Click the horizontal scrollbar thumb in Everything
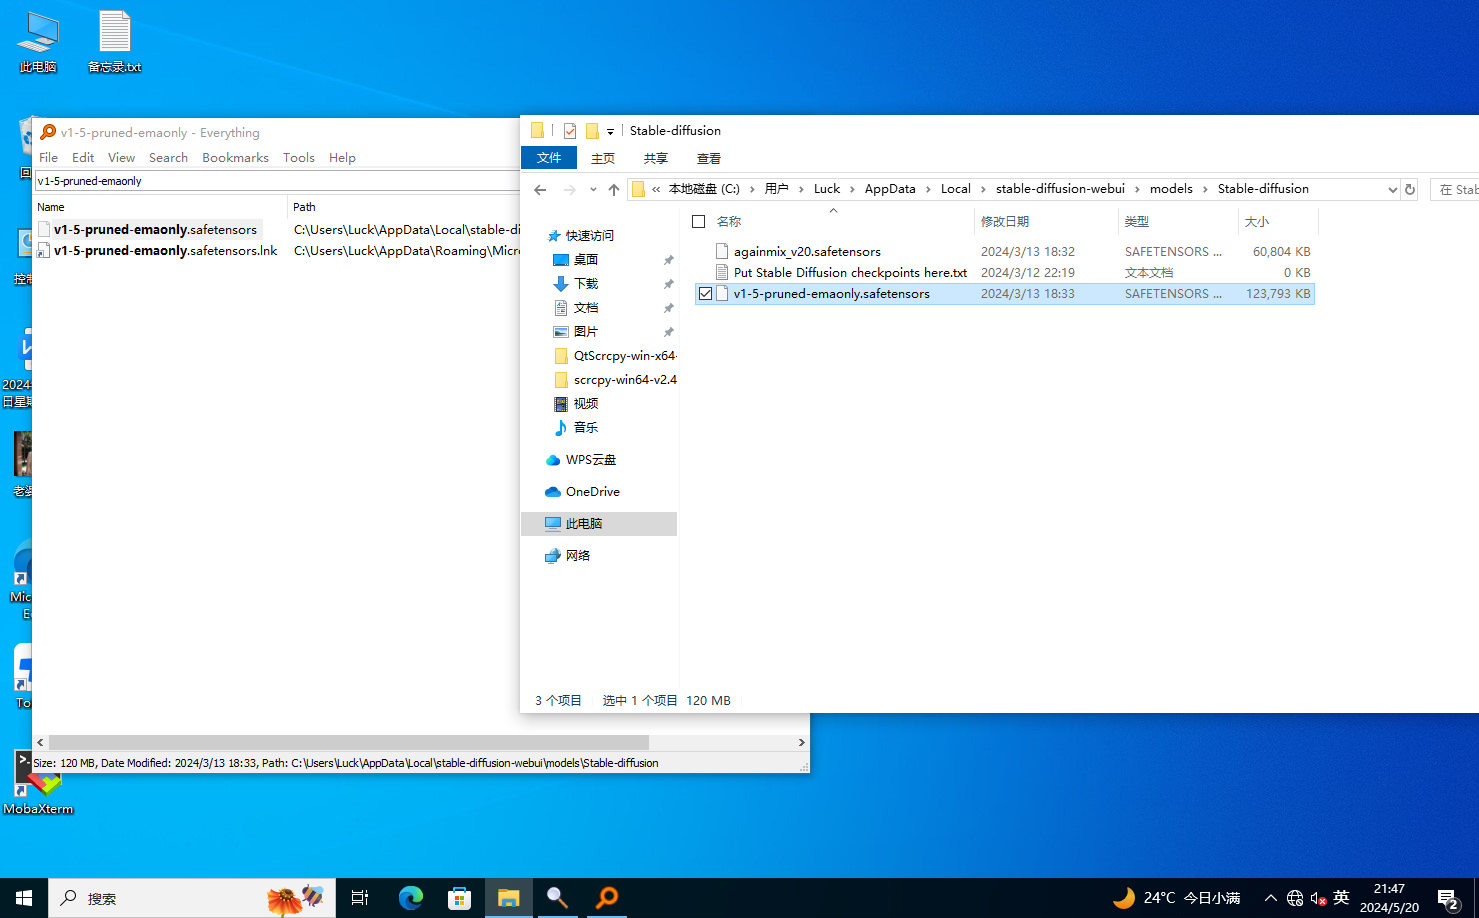The height and width of the screenshot is (918, 1479). (x=349, y=742)
